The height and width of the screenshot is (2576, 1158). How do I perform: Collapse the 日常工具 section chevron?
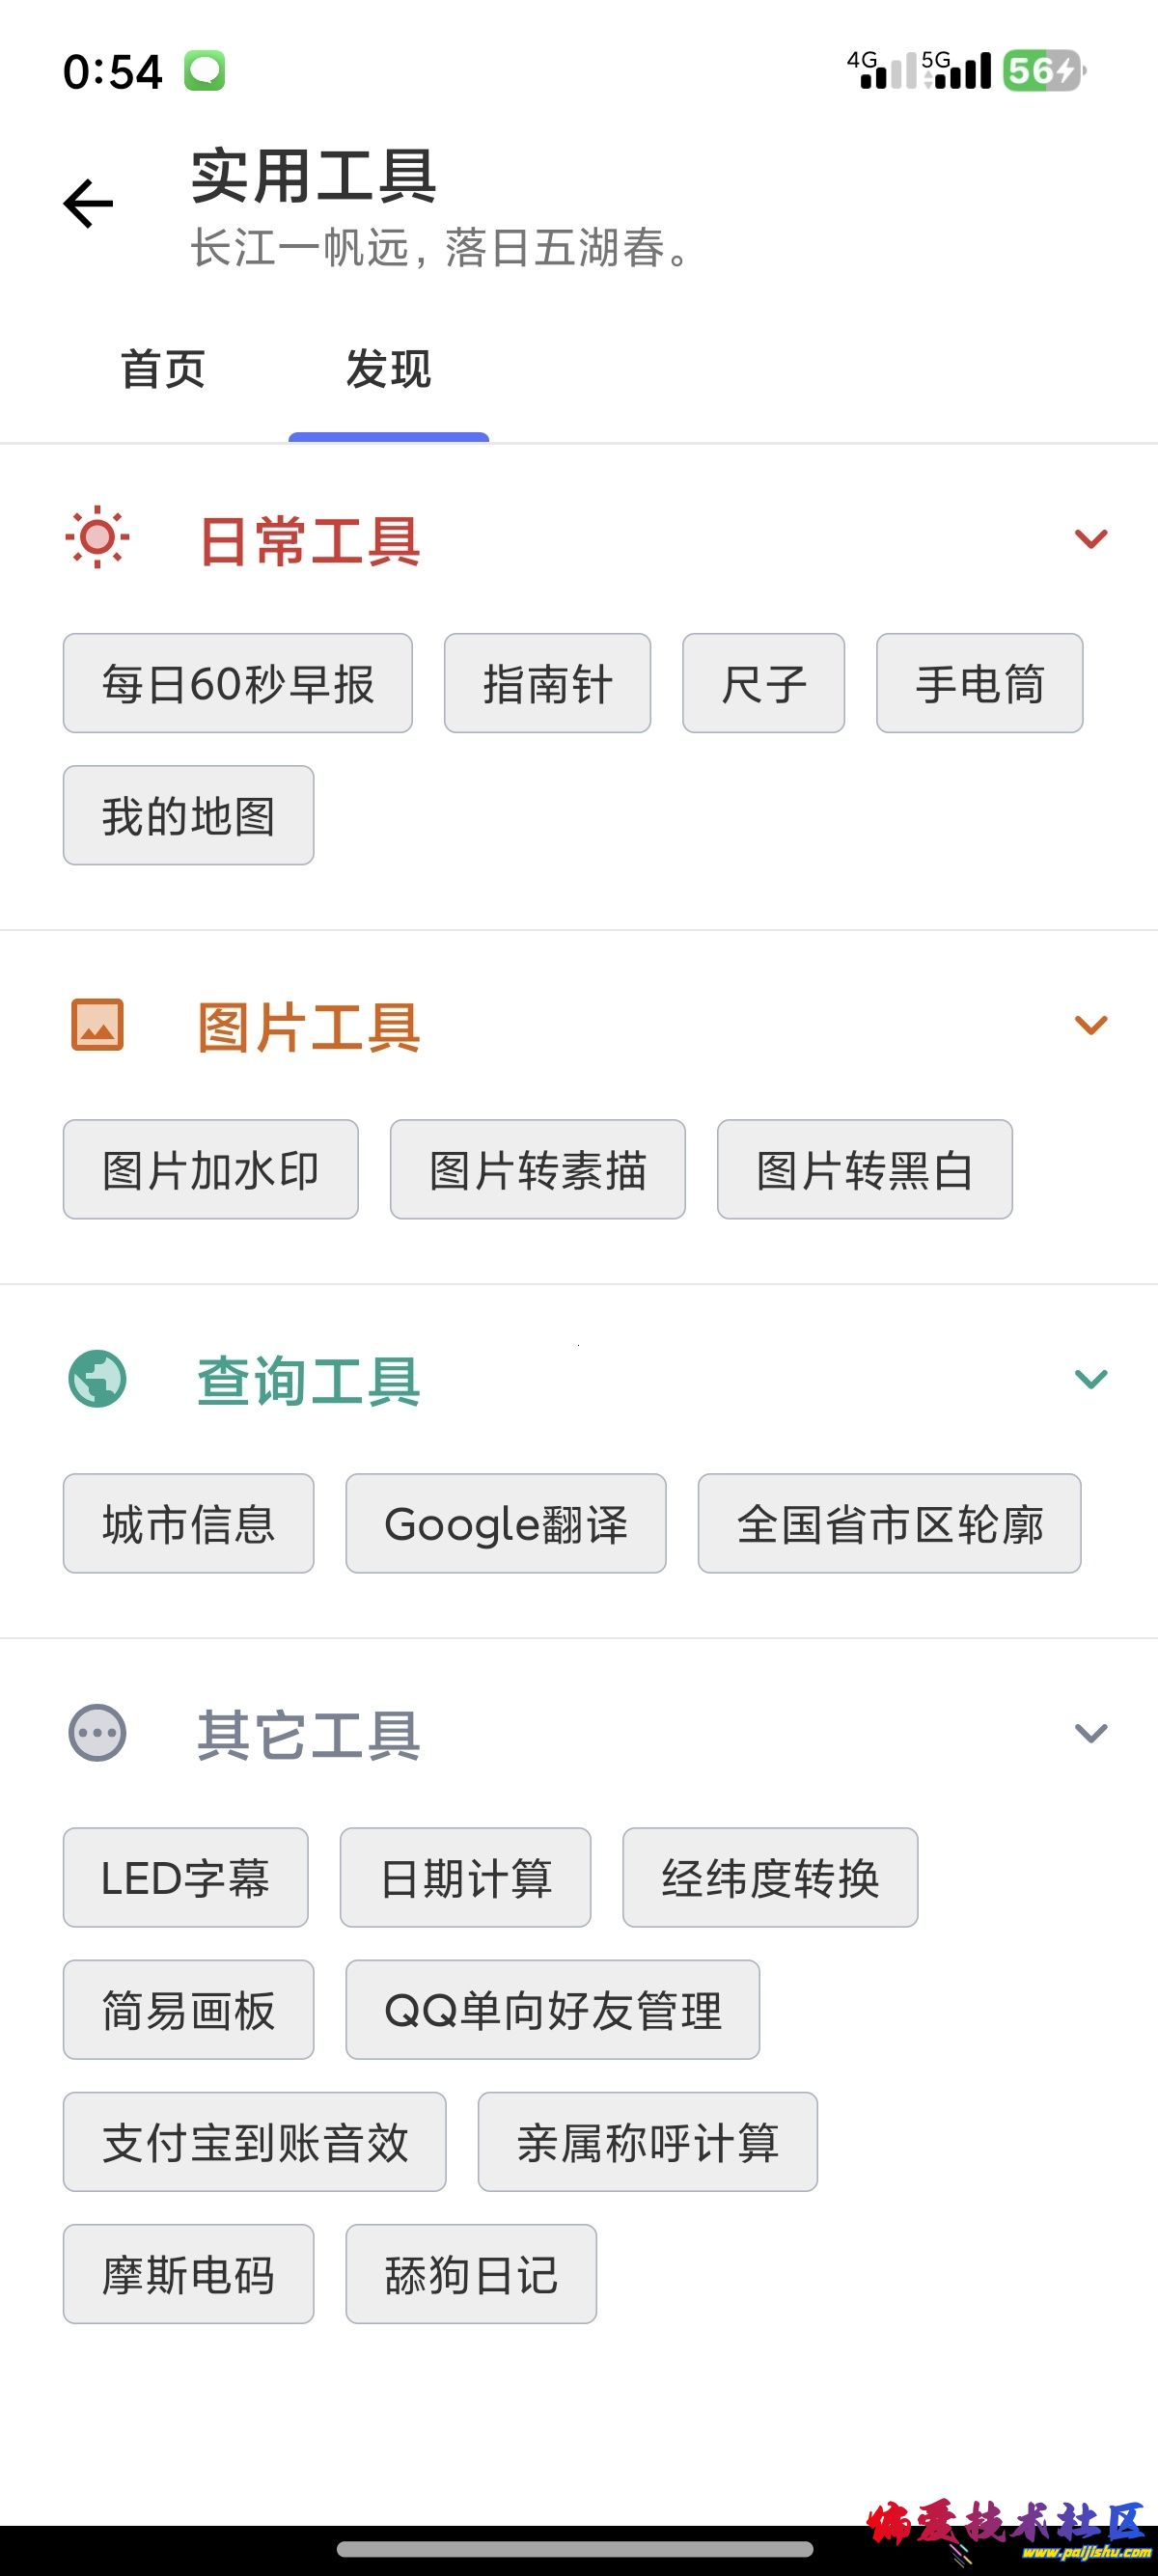point(1090,539)
